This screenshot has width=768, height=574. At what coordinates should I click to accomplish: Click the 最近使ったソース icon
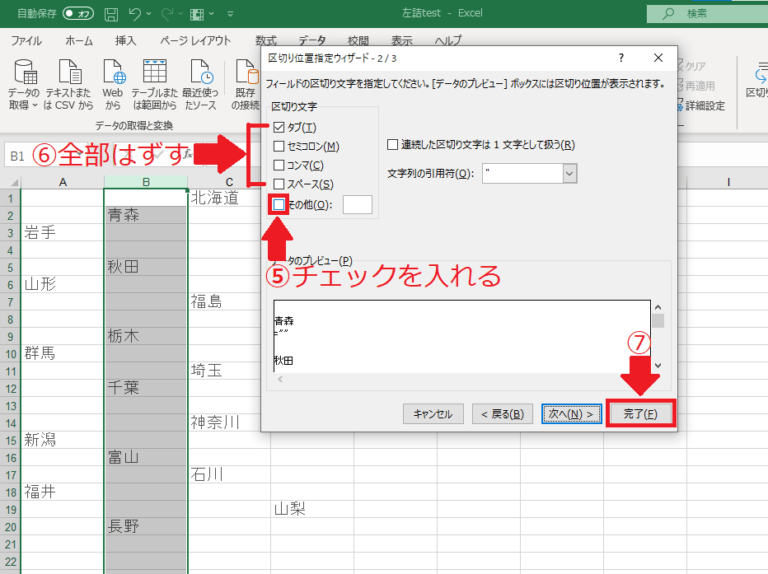pyautogui.click(x=201, y=72)
